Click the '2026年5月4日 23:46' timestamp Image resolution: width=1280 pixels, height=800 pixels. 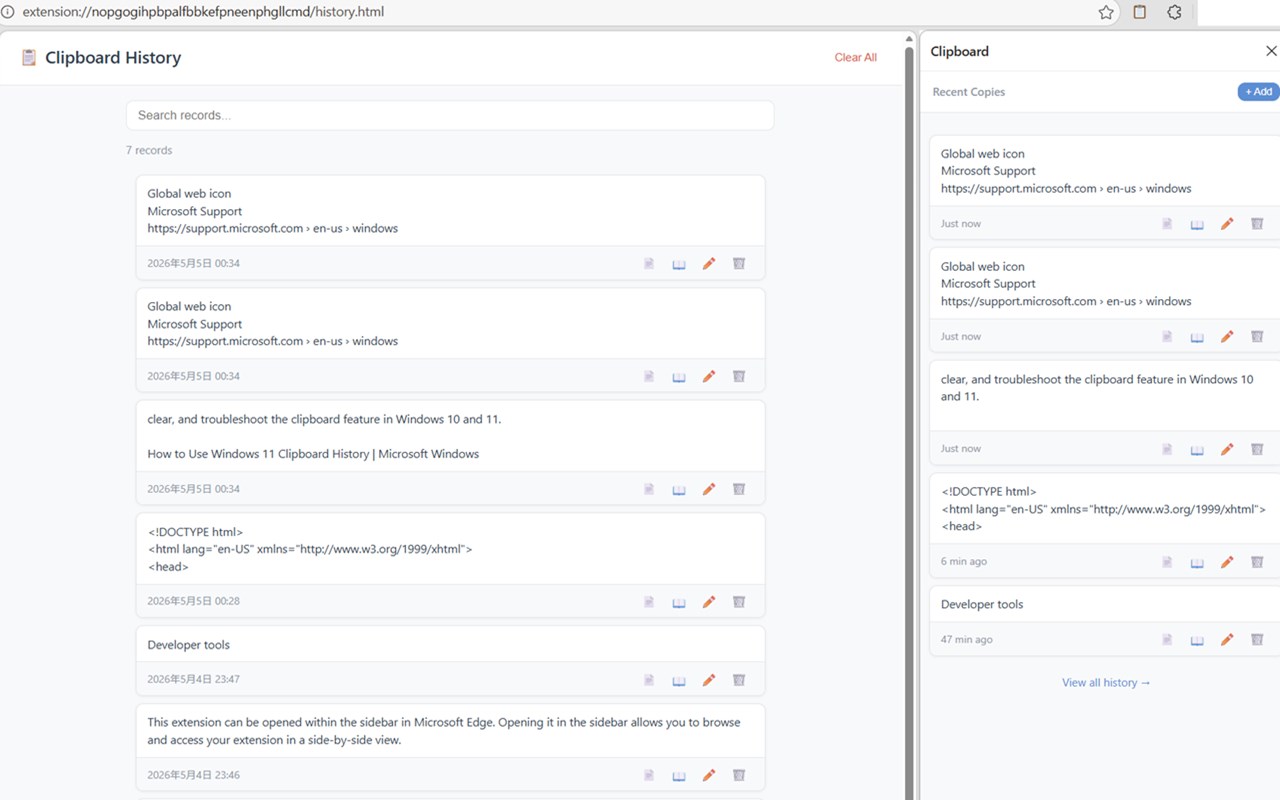click(x=193, y=775)
